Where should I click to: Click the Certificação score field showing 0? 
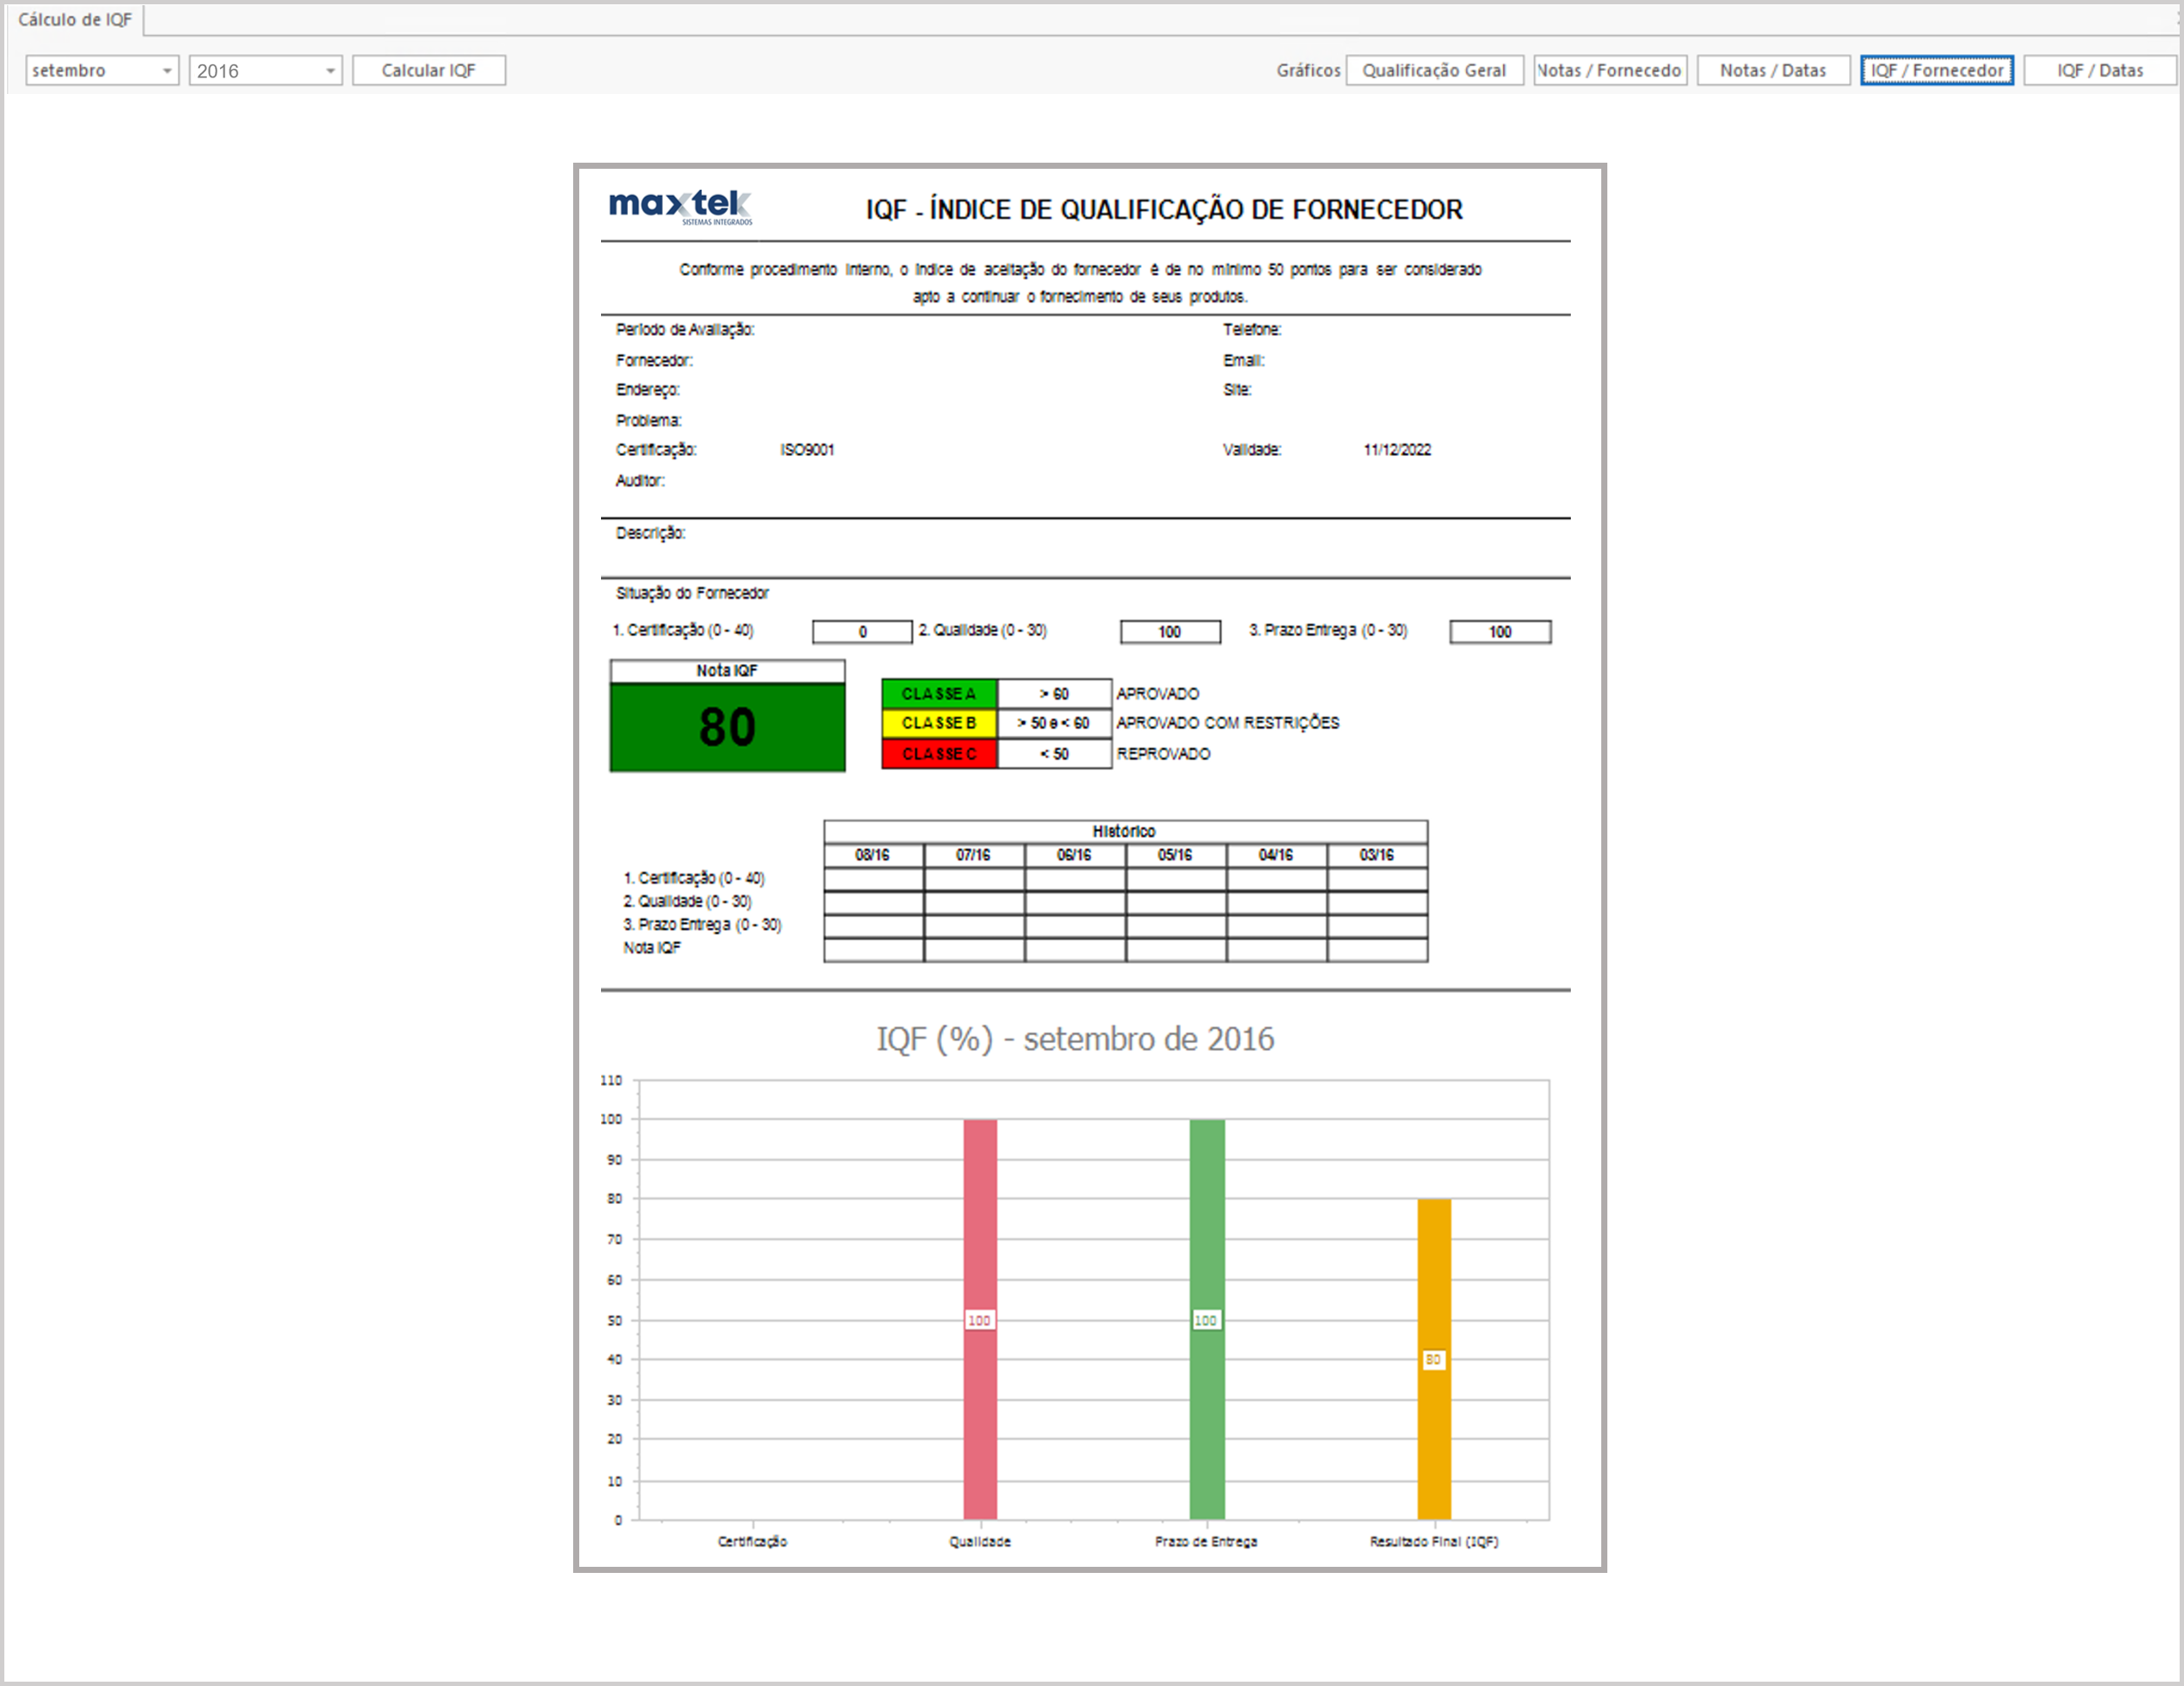coord(862,632)
